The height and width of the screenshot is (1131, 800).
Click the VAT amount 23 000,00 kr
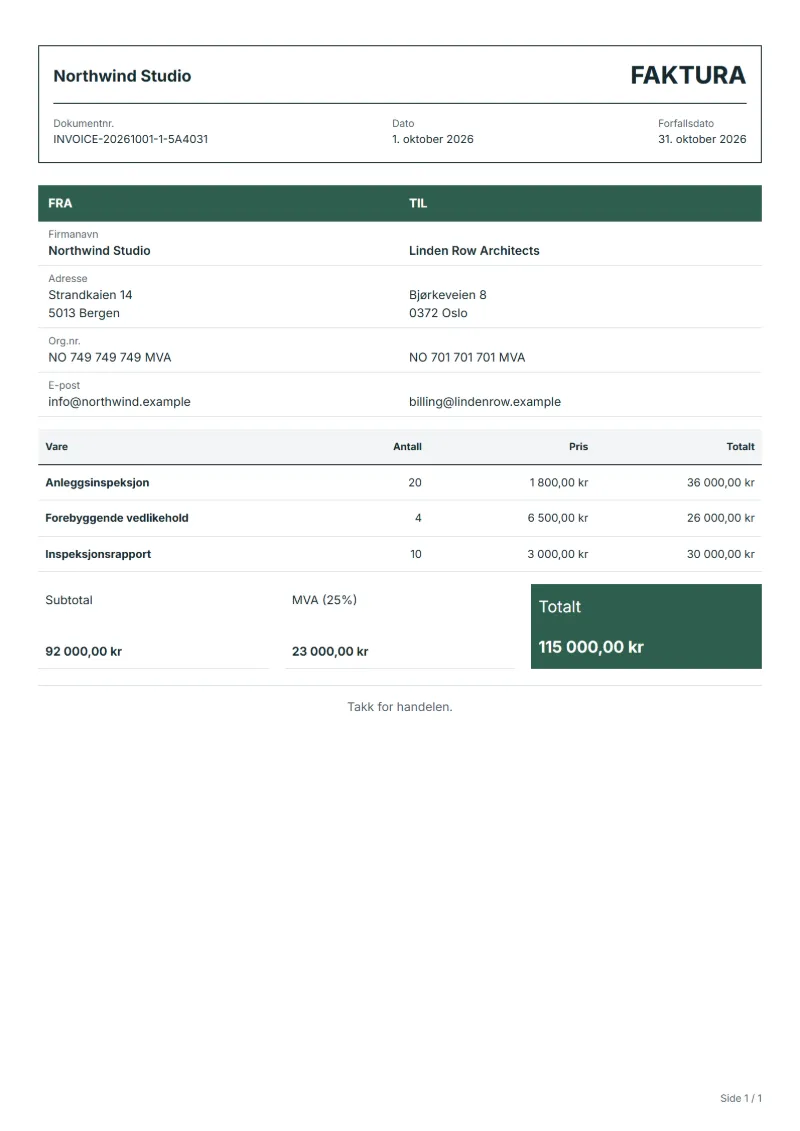click(330, 651)
